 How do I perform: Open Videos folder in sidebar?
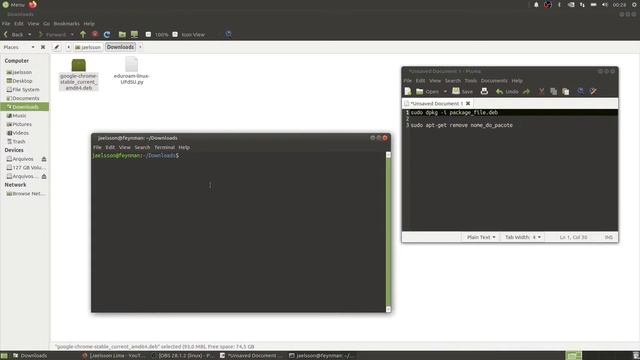20,133
